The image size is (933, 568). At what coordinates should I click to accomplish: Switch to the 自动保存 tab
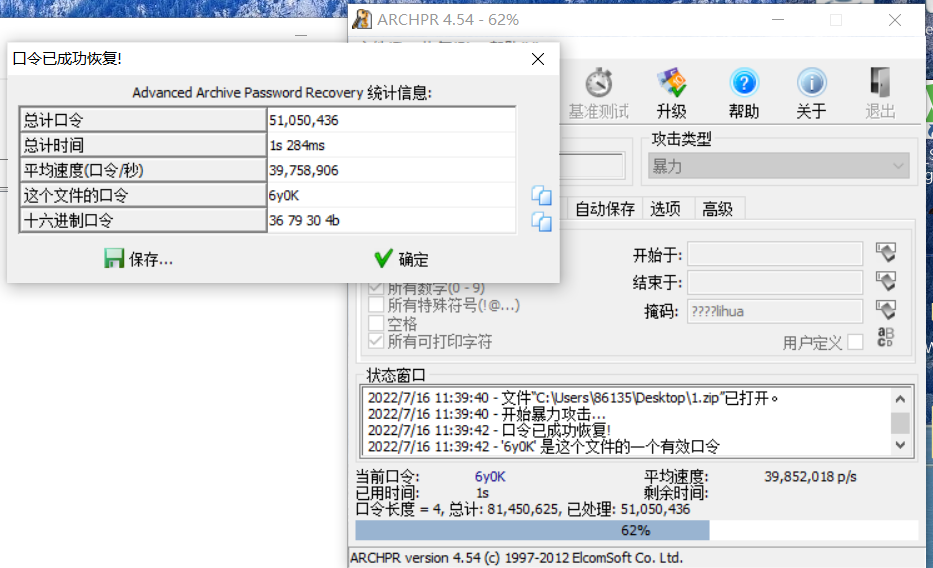(x=605, y=209)
